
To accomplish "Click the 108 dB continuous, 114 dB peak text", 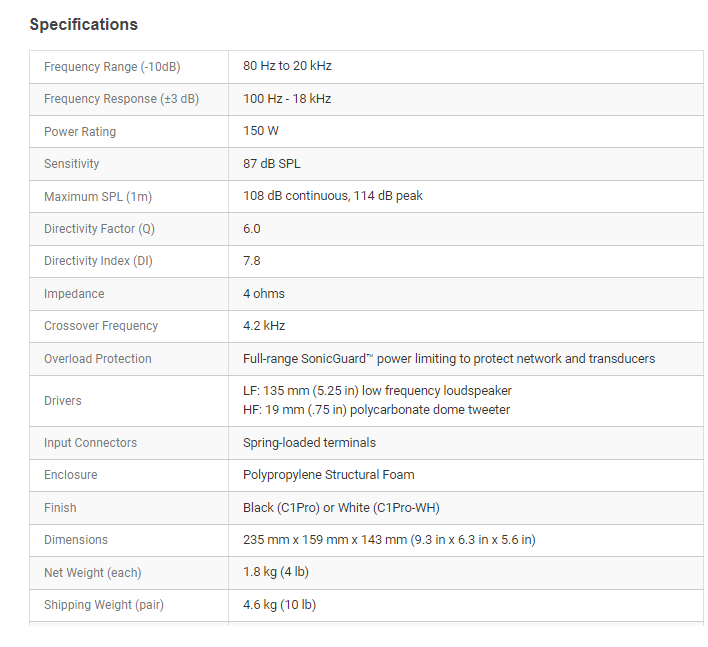I will pyautogui.click(x=333, y=196).
